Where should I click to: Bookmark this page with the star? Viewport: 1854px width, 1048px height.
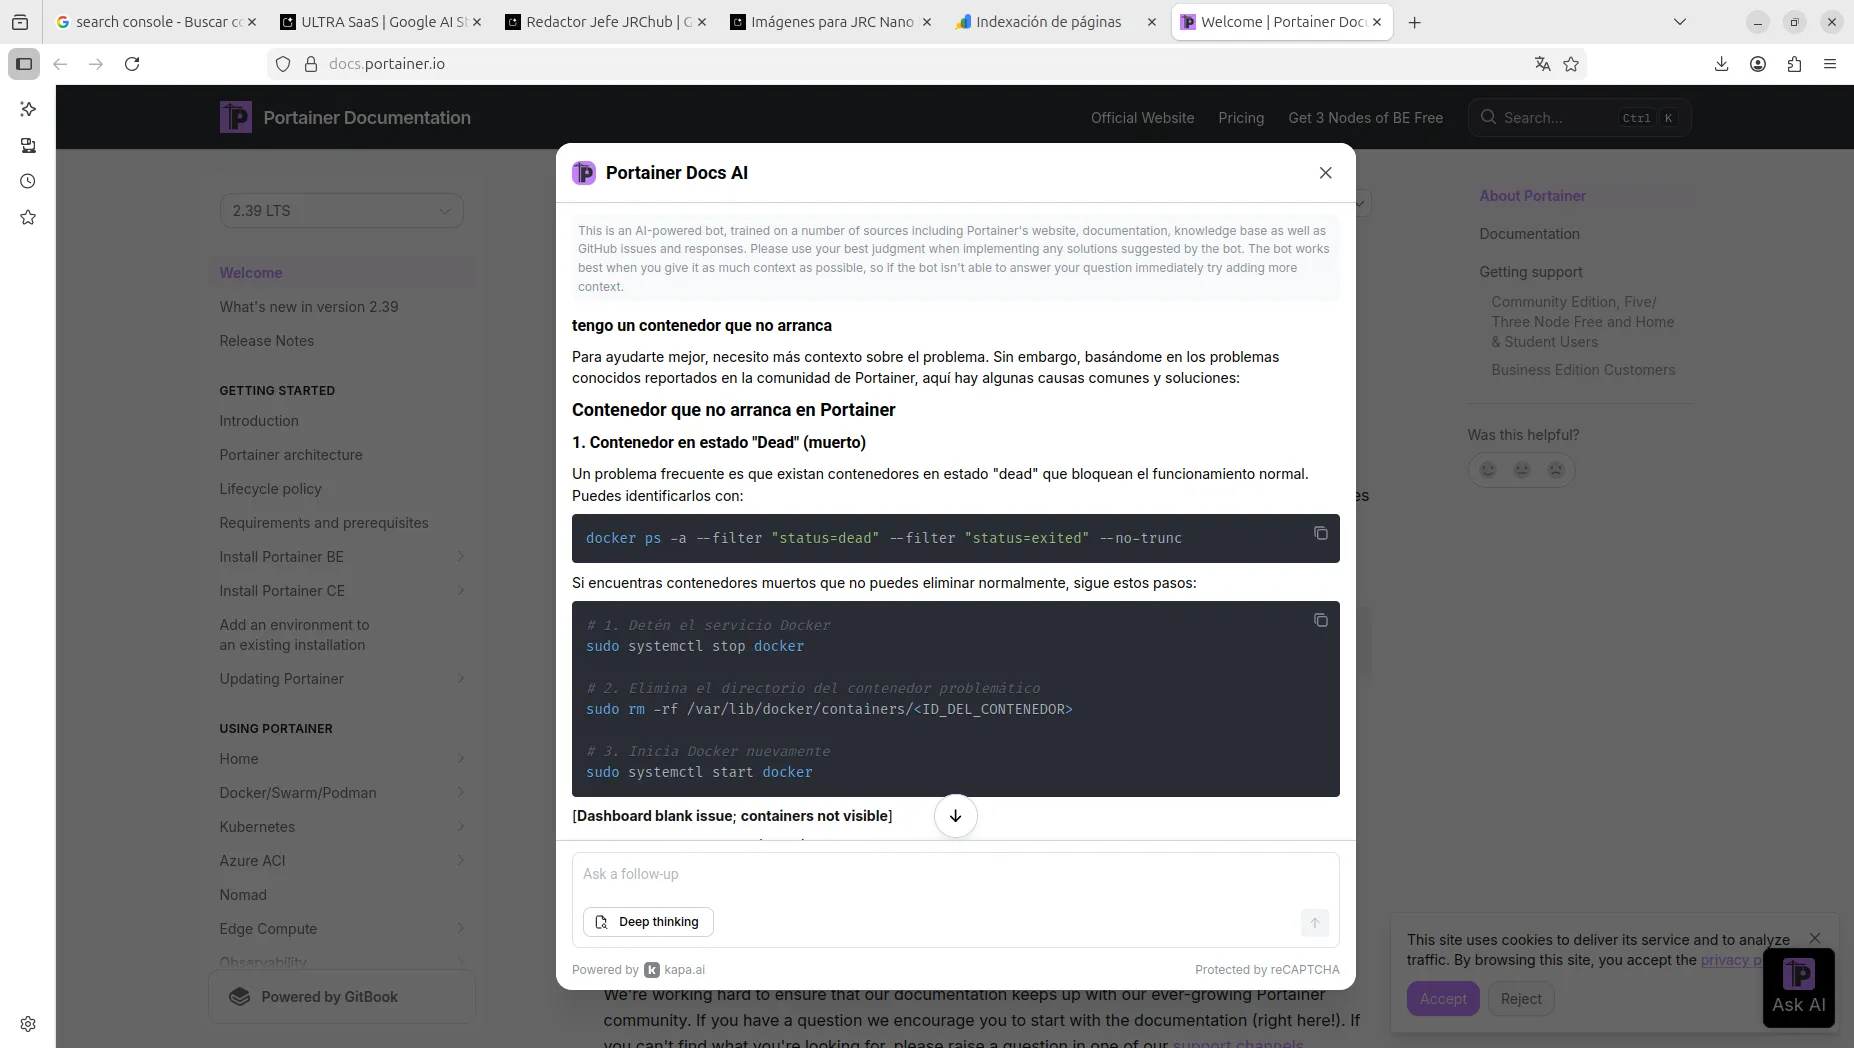tap(1571, 64)
